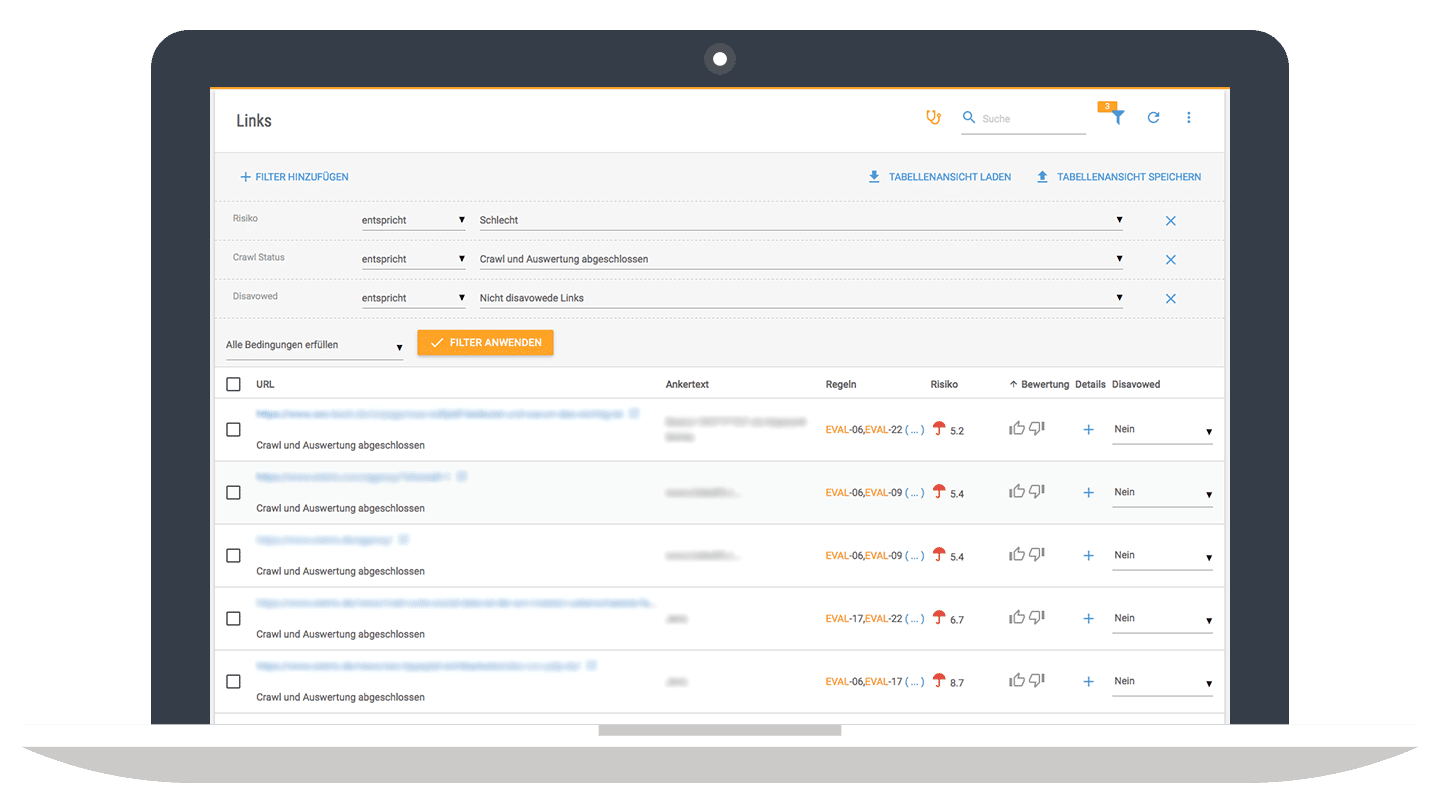Sort by Regeln column header
Screen dimensions: 1440x812
pyautogui.click(x=841, y=384)
